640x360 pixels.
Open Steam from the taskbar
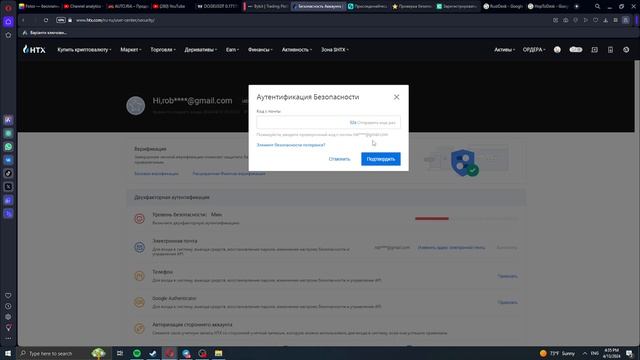coord(153,353)
